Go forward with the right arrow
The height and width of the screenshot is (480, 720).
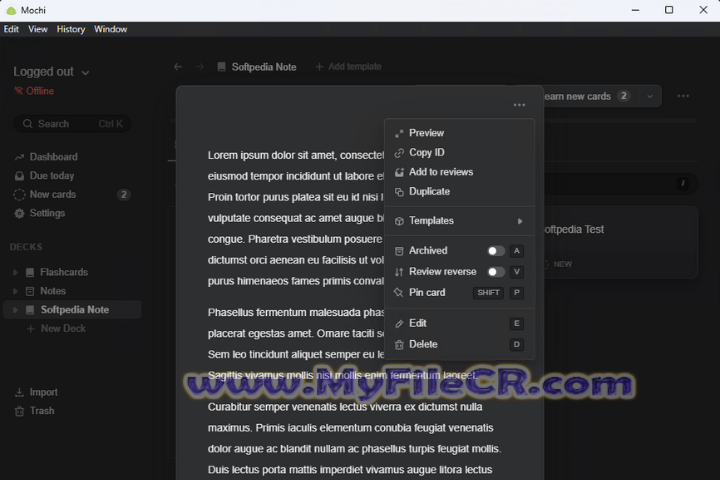click(200, 67)
